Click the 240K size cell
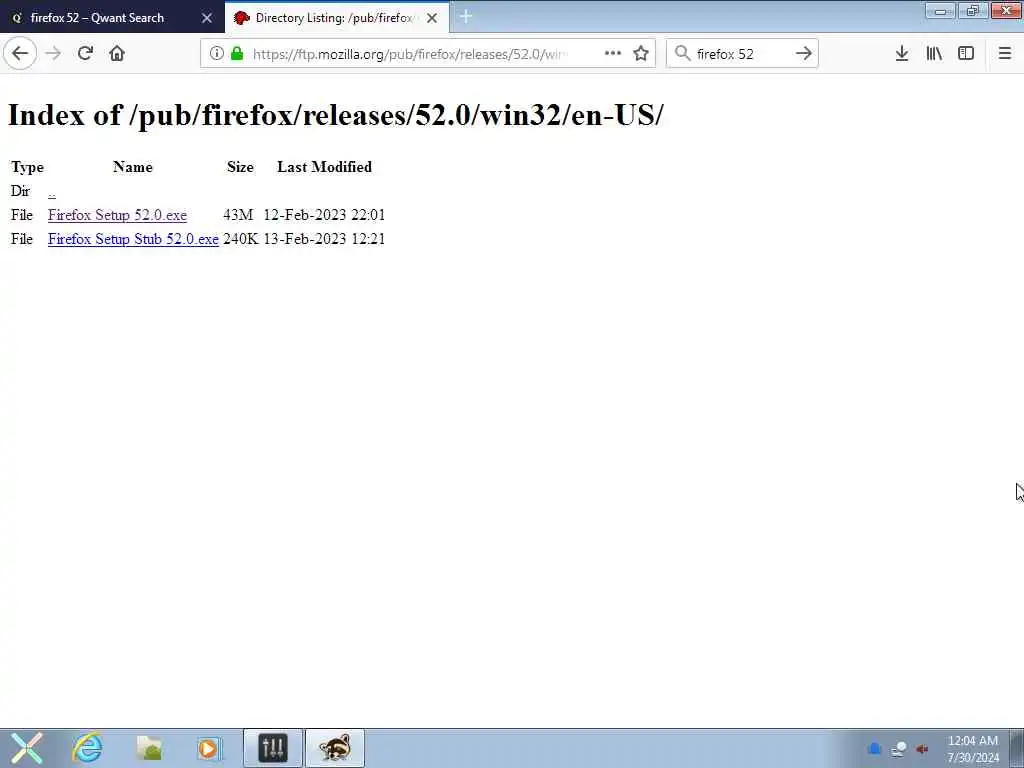The height and width of the screenshot is (768, 1024). [241, 239]
